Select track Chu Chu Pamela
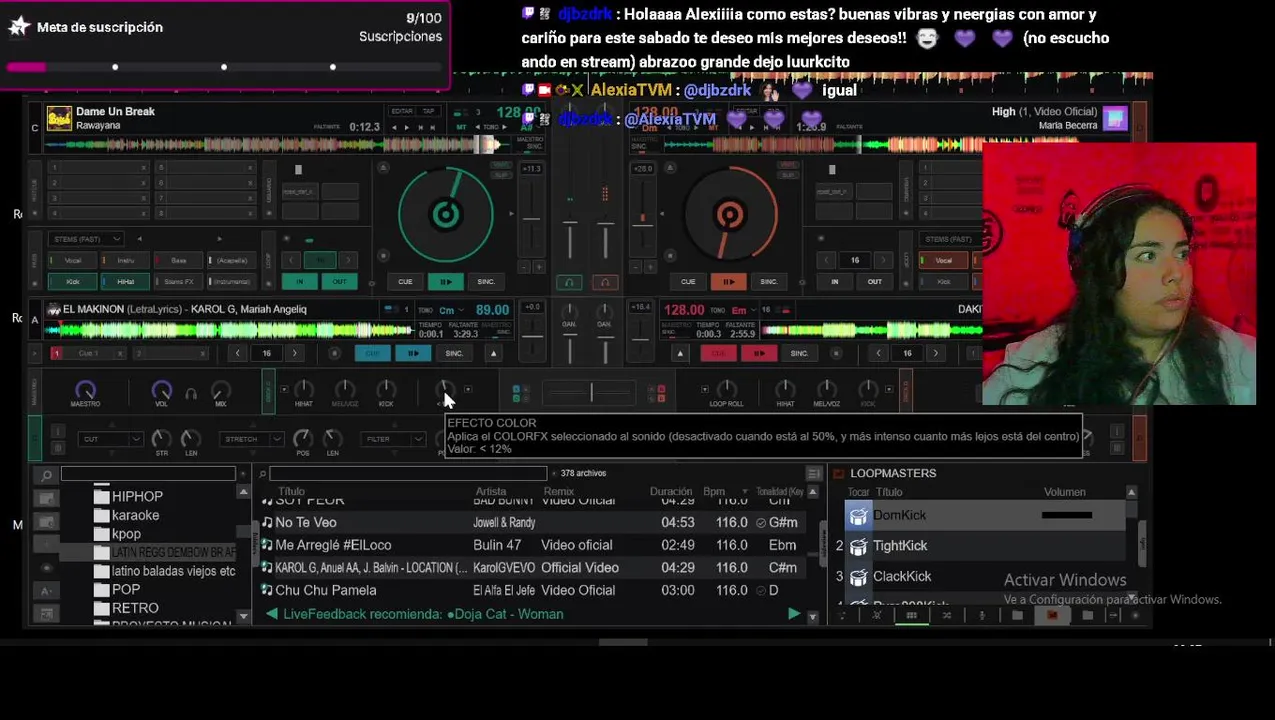 point(326,590)
